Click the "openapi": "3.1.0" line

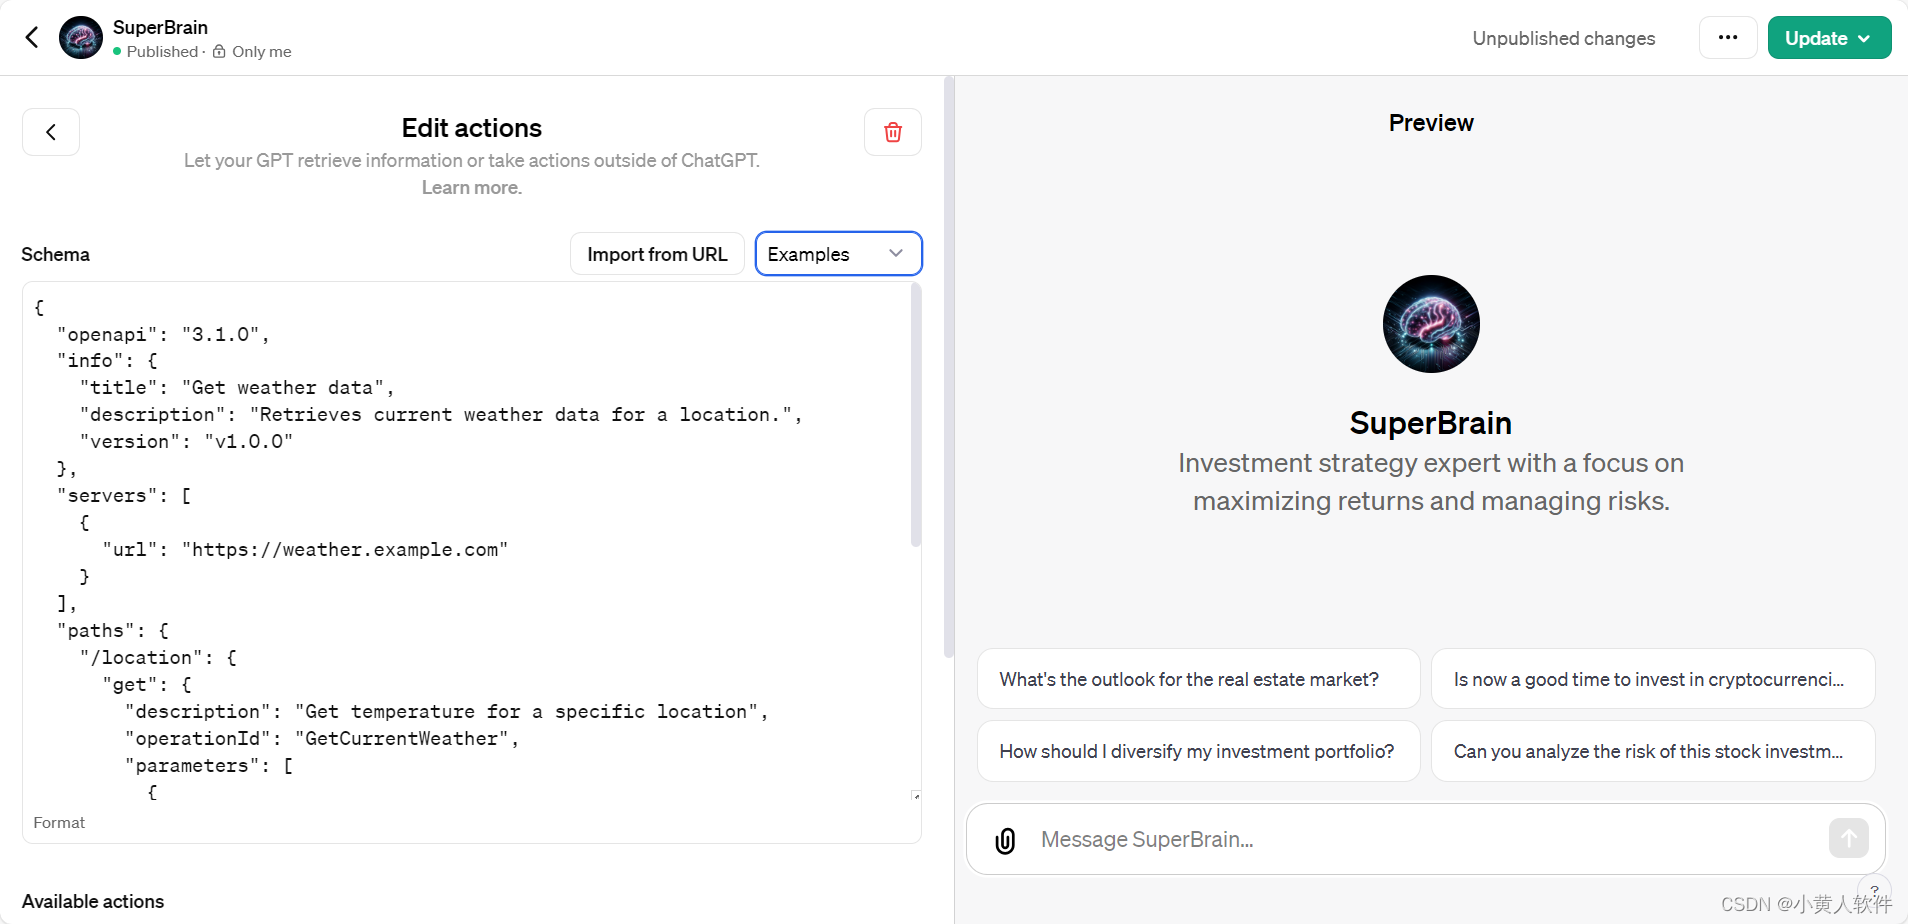pyautogui.click(x=163, y=334)
